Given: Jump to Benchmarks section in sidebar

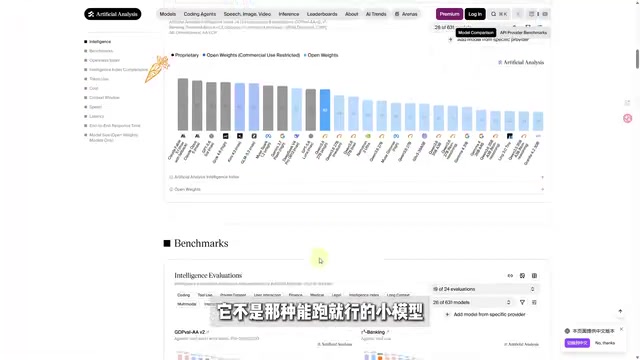Looking at the screenshot, I should (x=101, y=51).
